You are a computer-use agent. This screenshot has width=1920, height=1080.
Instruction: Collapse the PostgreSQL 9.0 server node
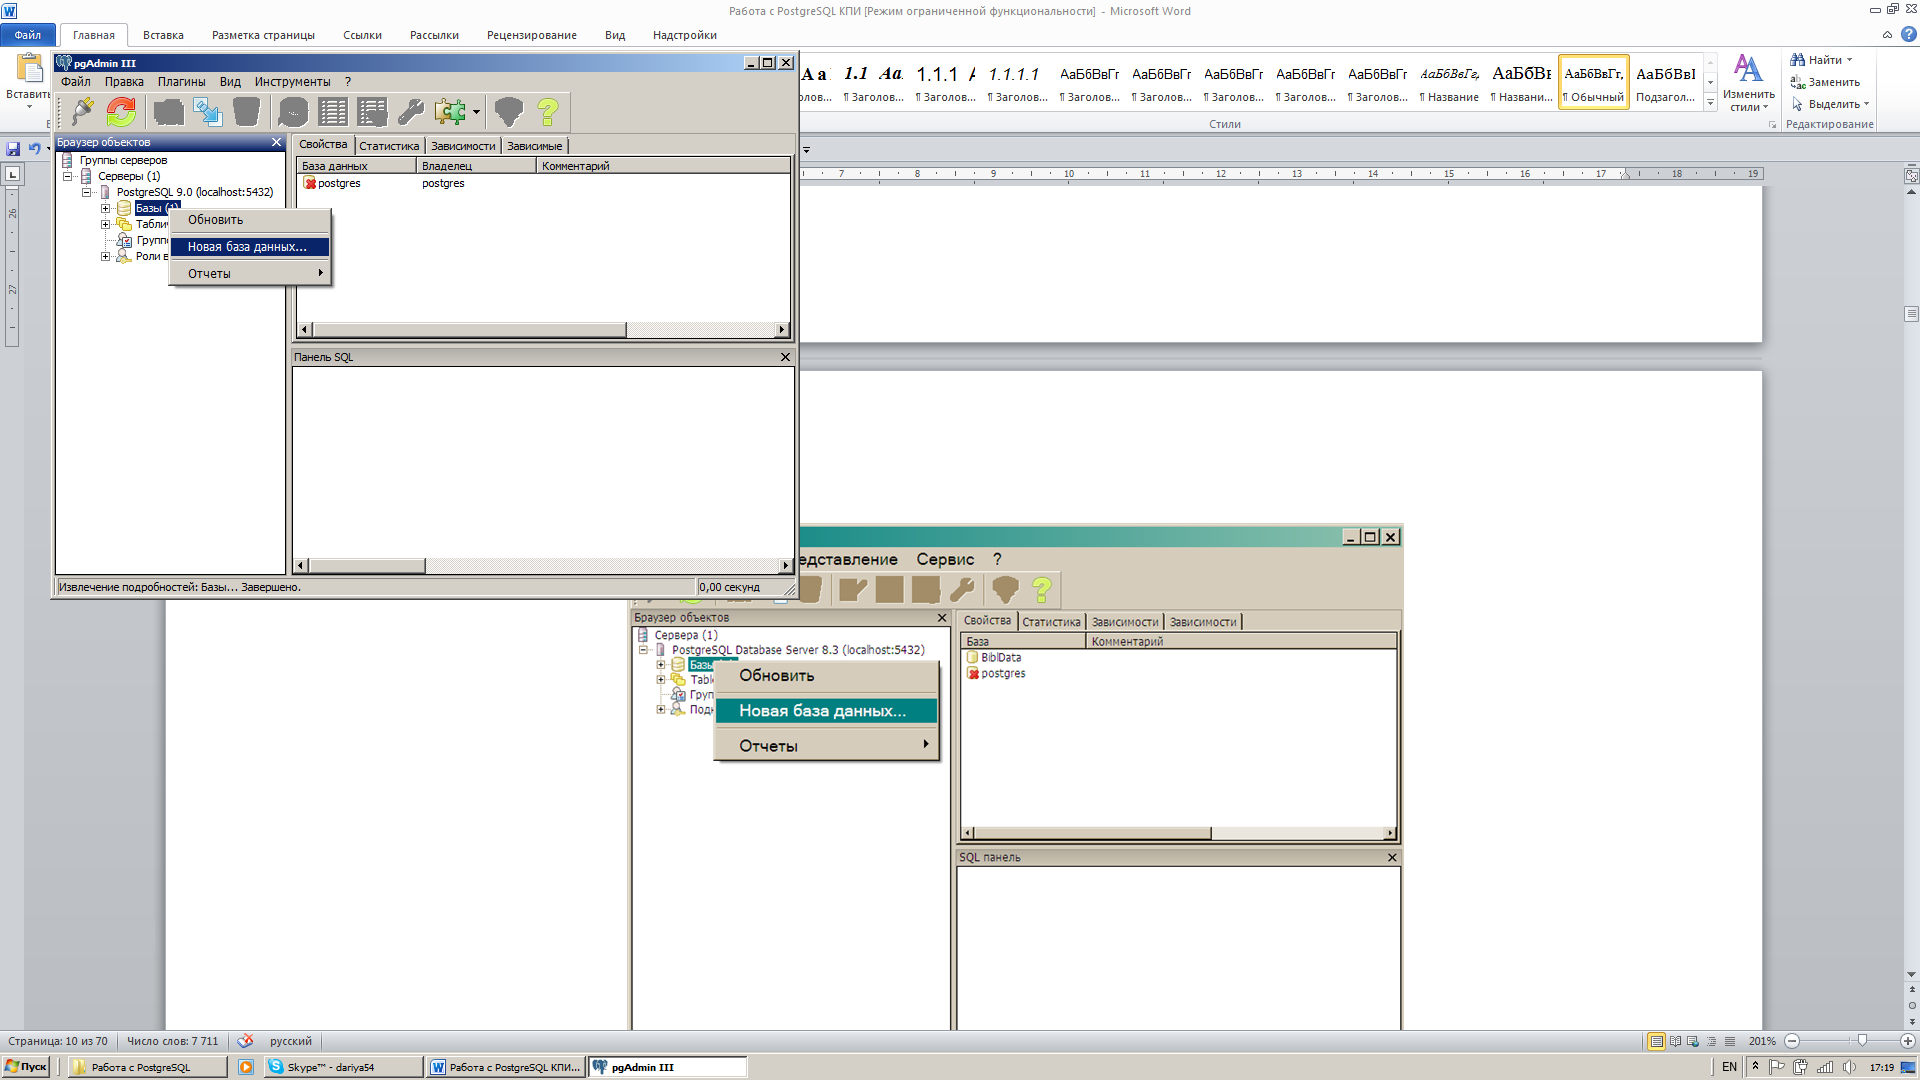[x=87, y=192]
